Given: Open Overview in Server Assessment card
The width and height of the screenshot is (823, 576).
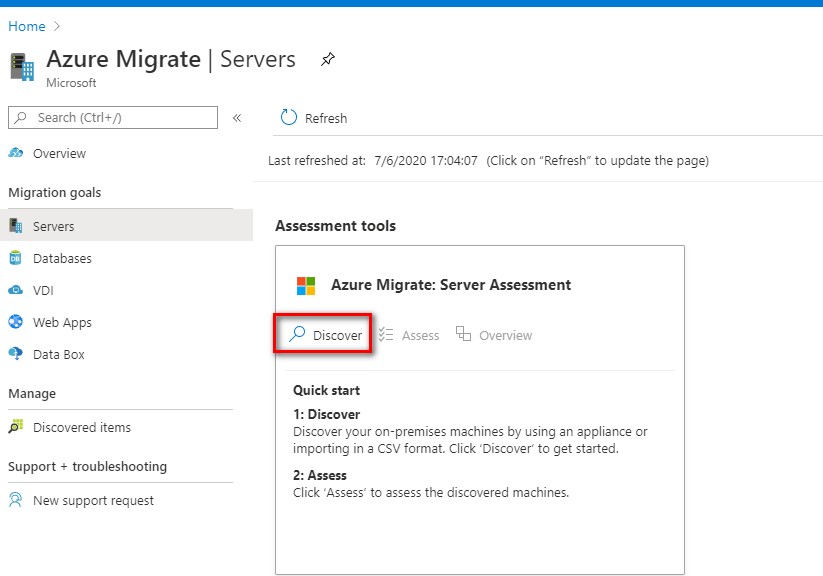Looking at the screenshot, I should pos(494,335).
